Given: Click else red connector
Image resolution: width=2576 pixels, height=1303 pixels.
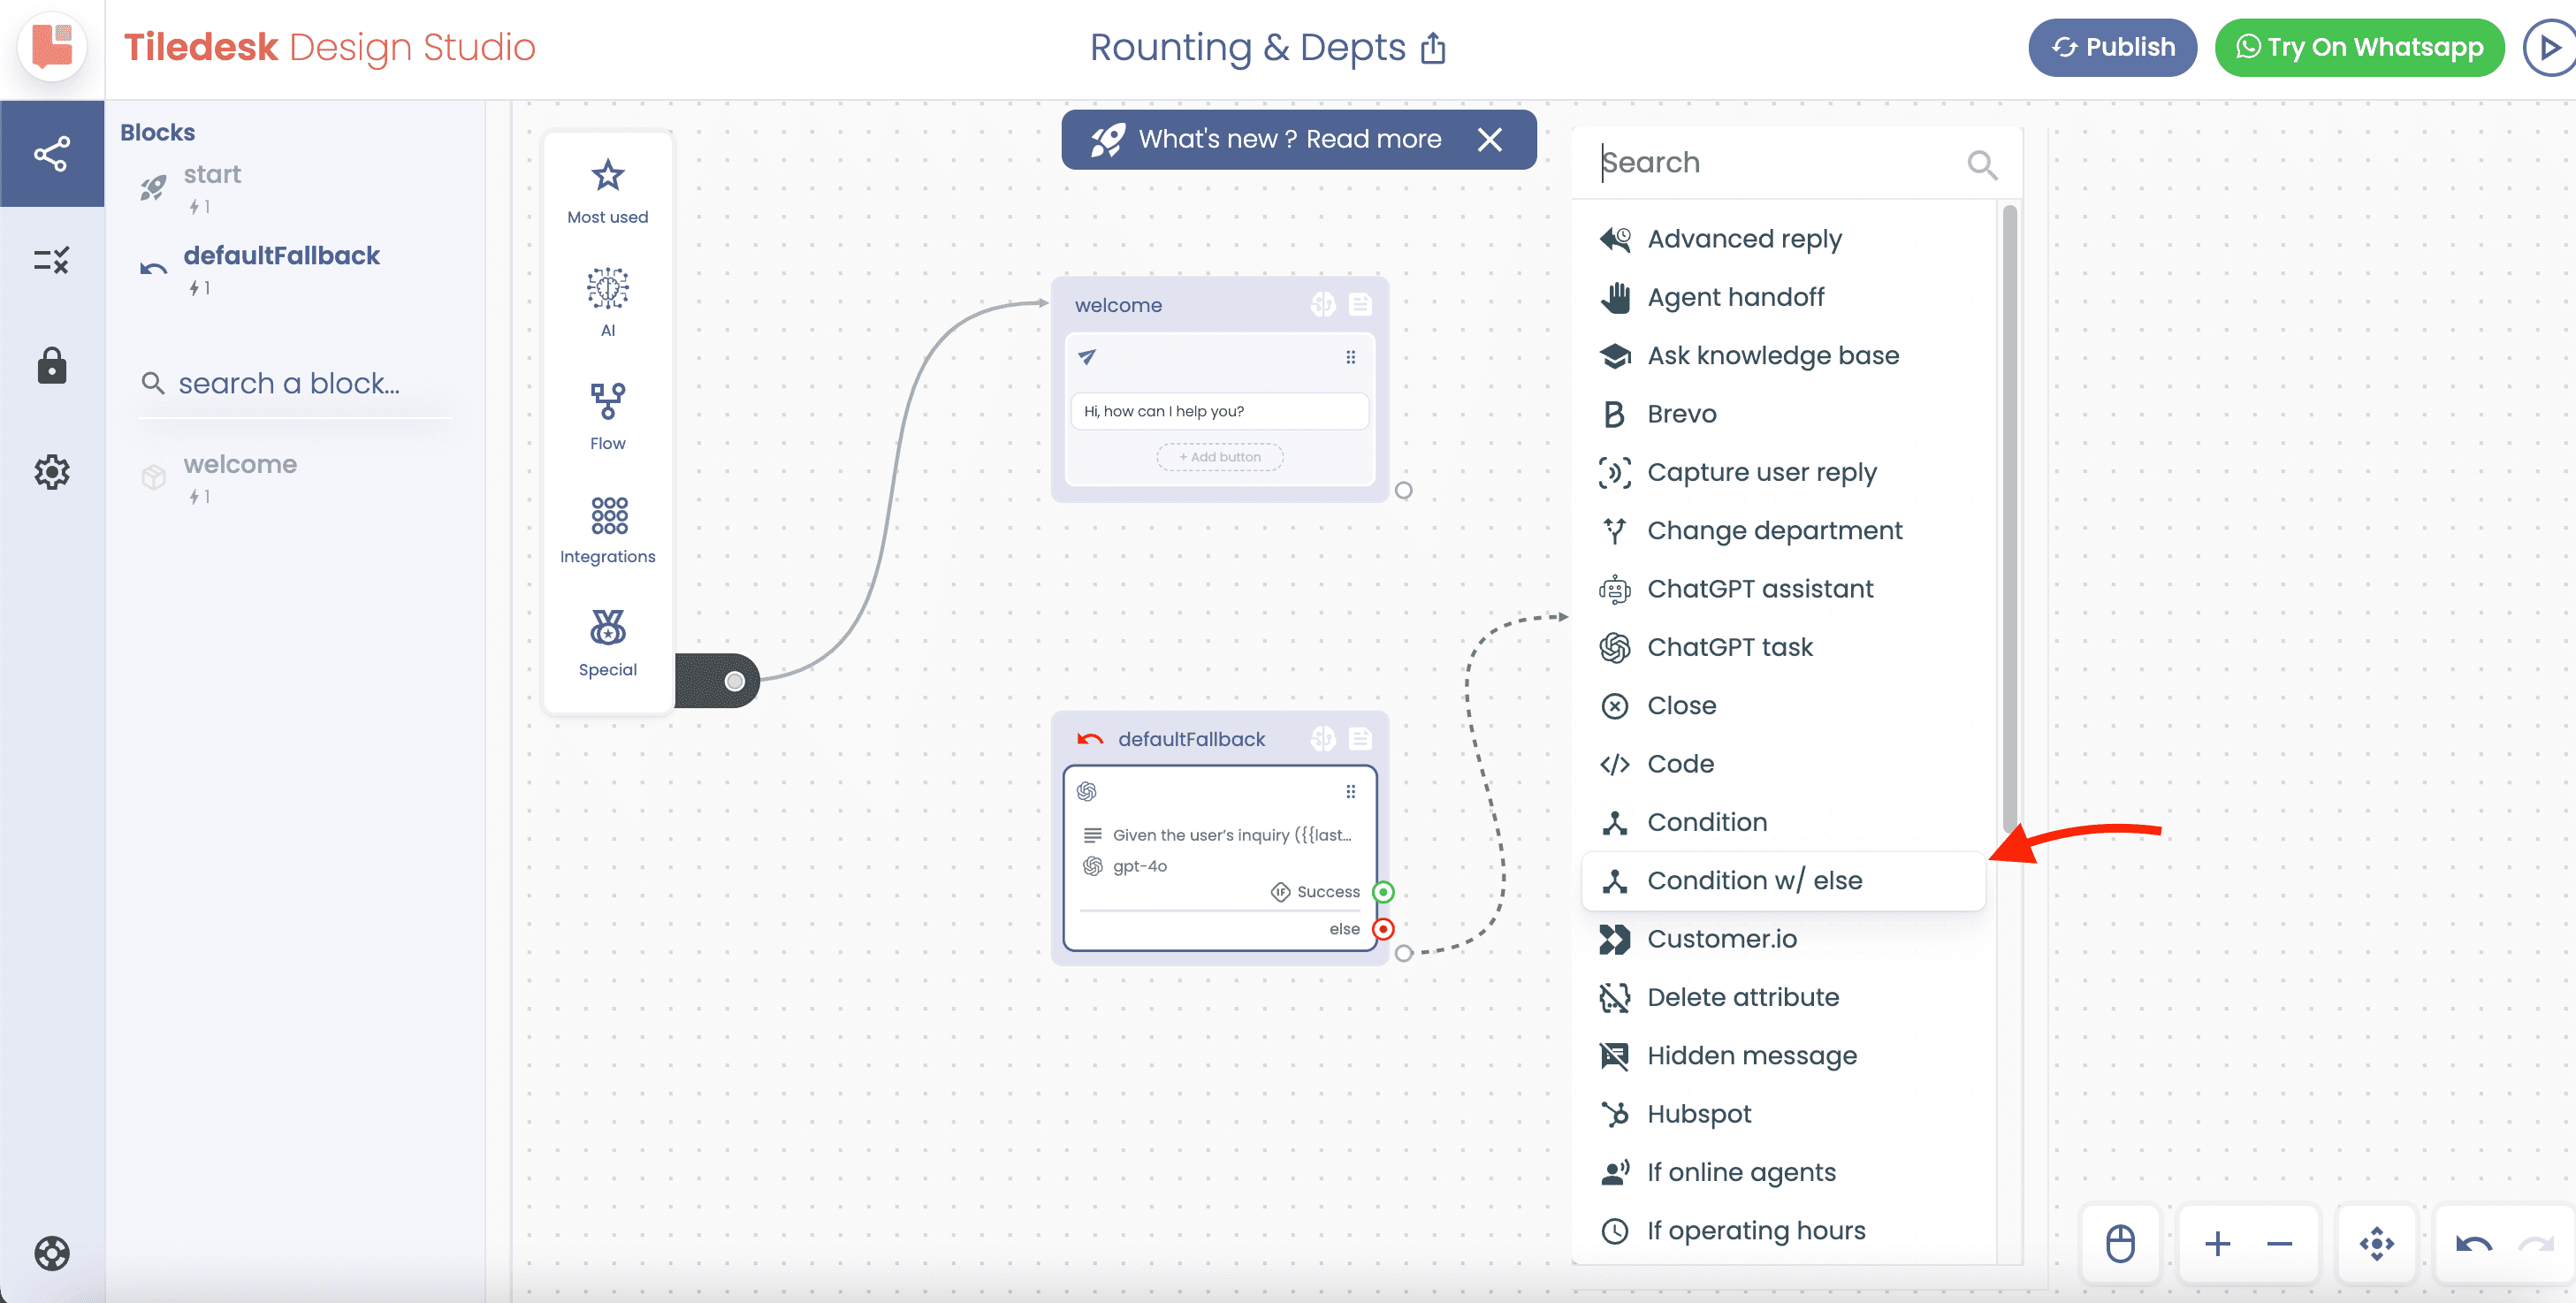Looking at the screenshot, I should [1383, 929].
